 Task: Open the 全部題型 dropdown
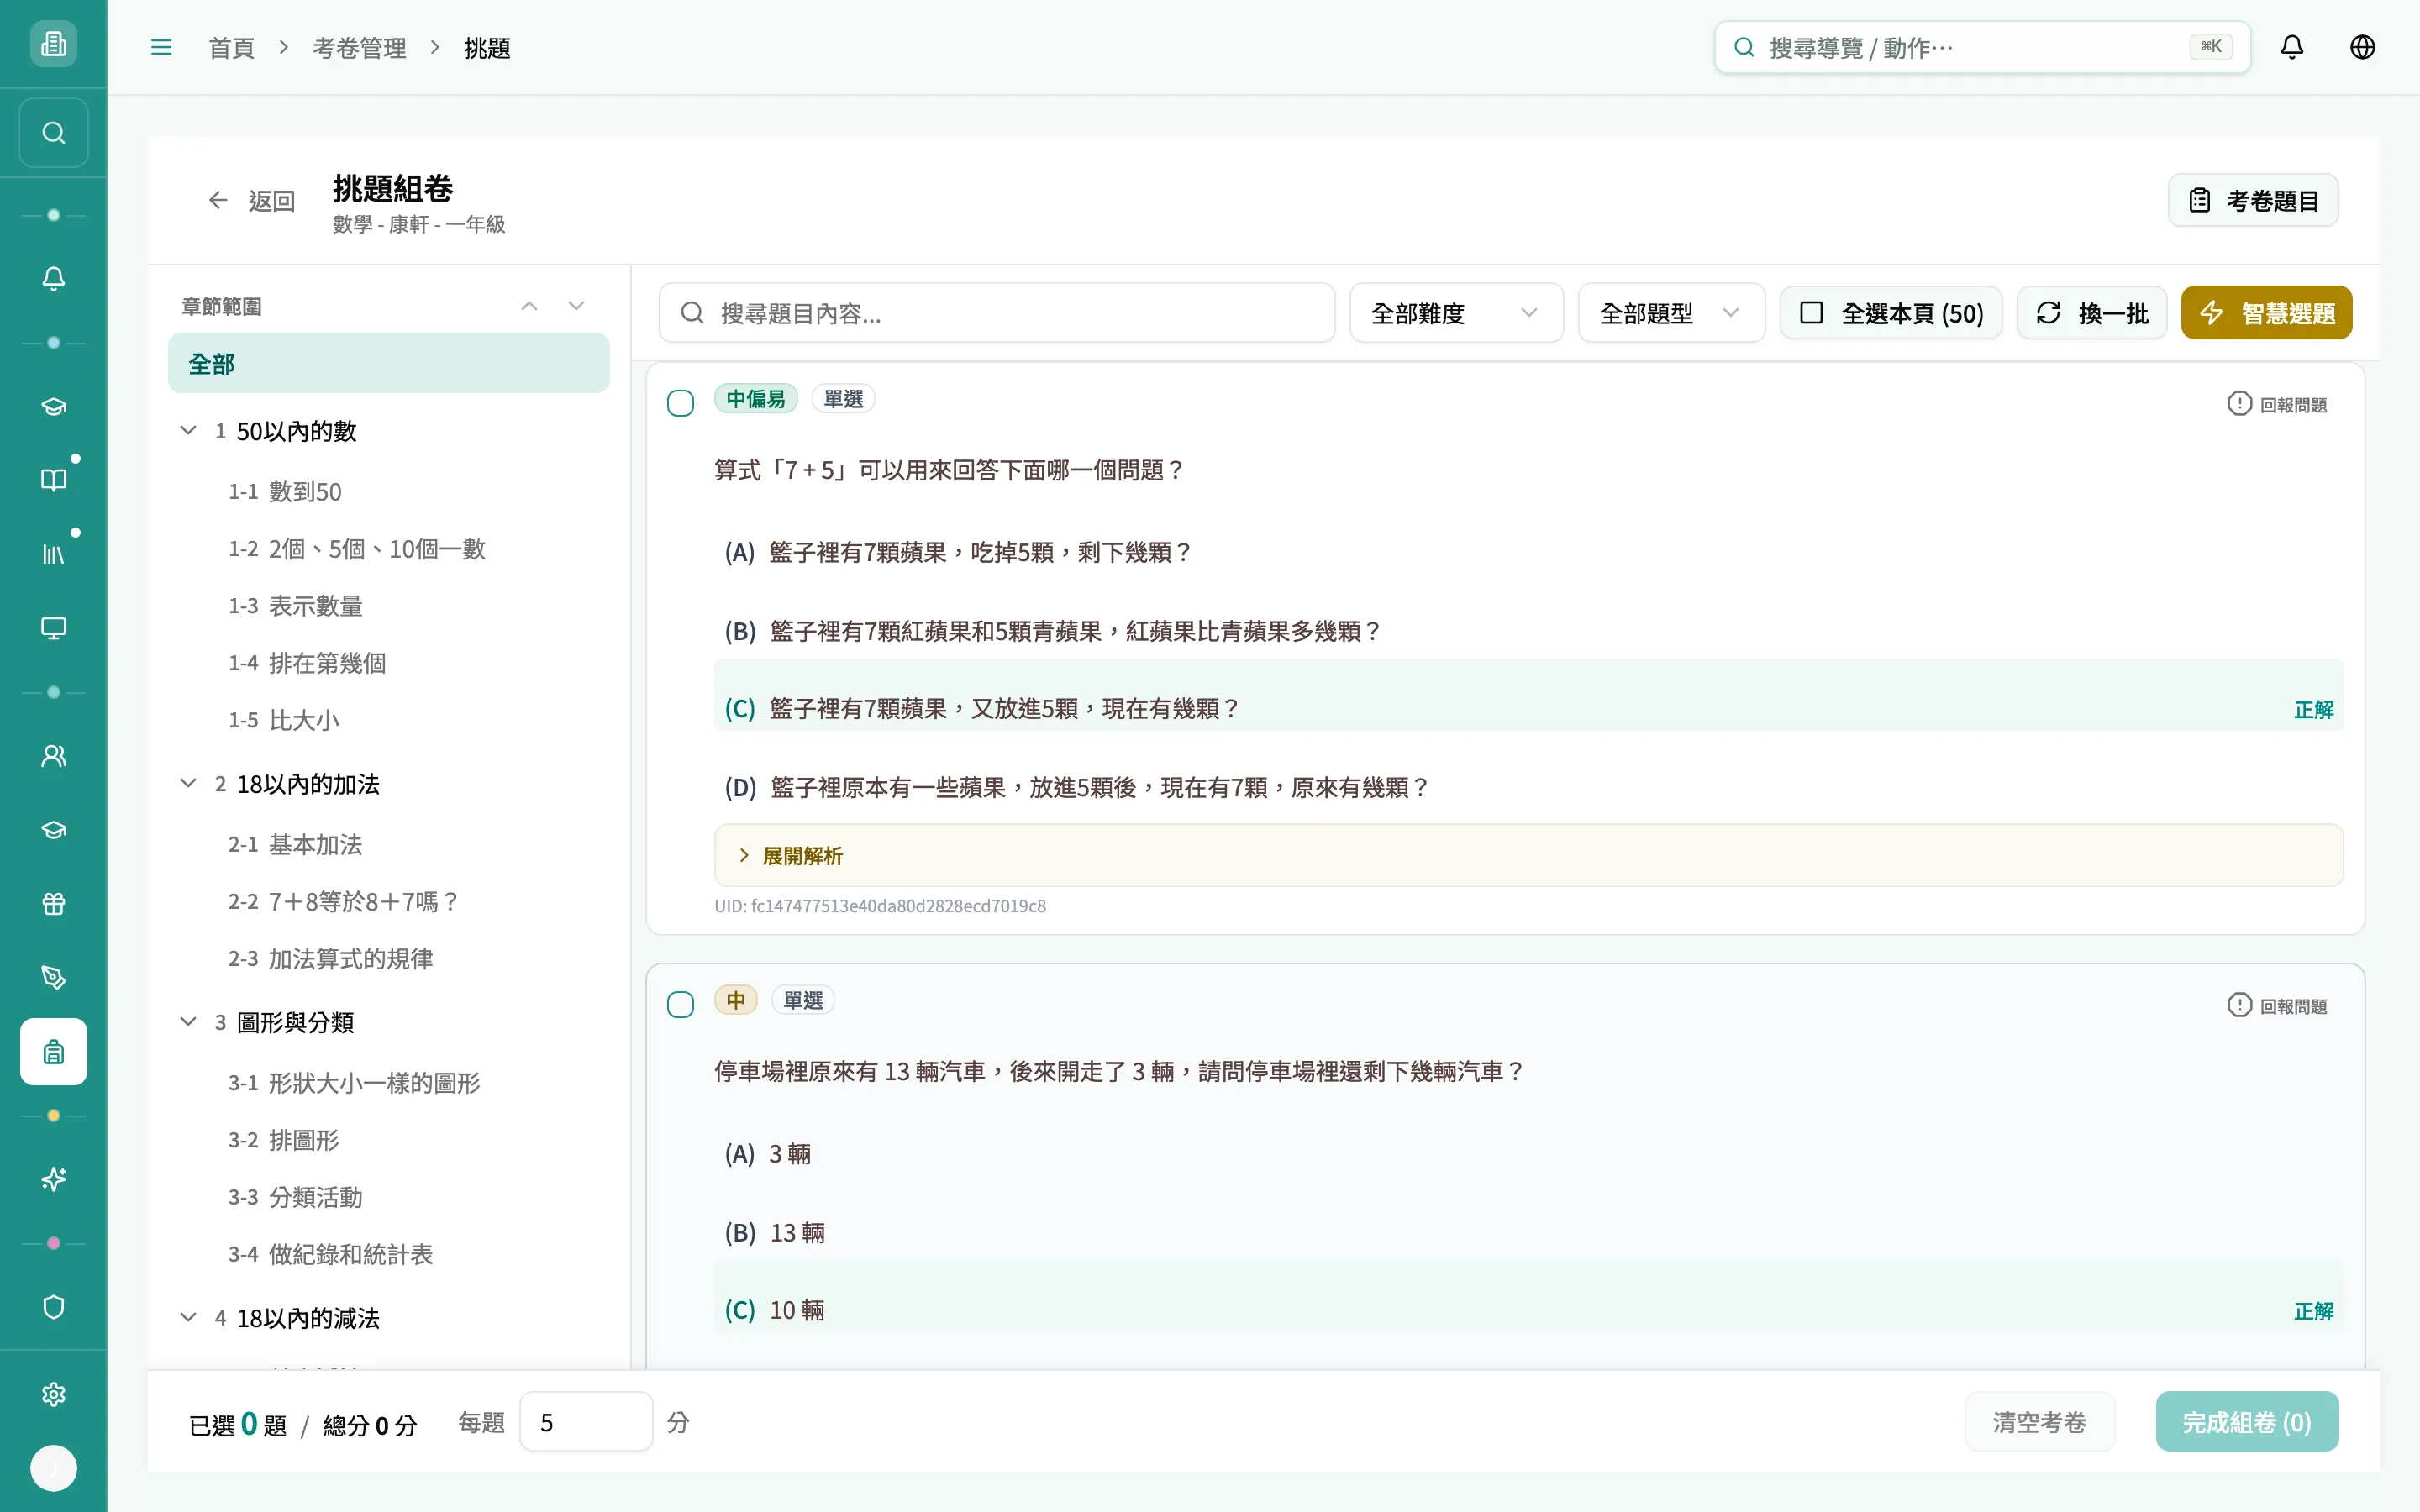(x=1671, y=313)
